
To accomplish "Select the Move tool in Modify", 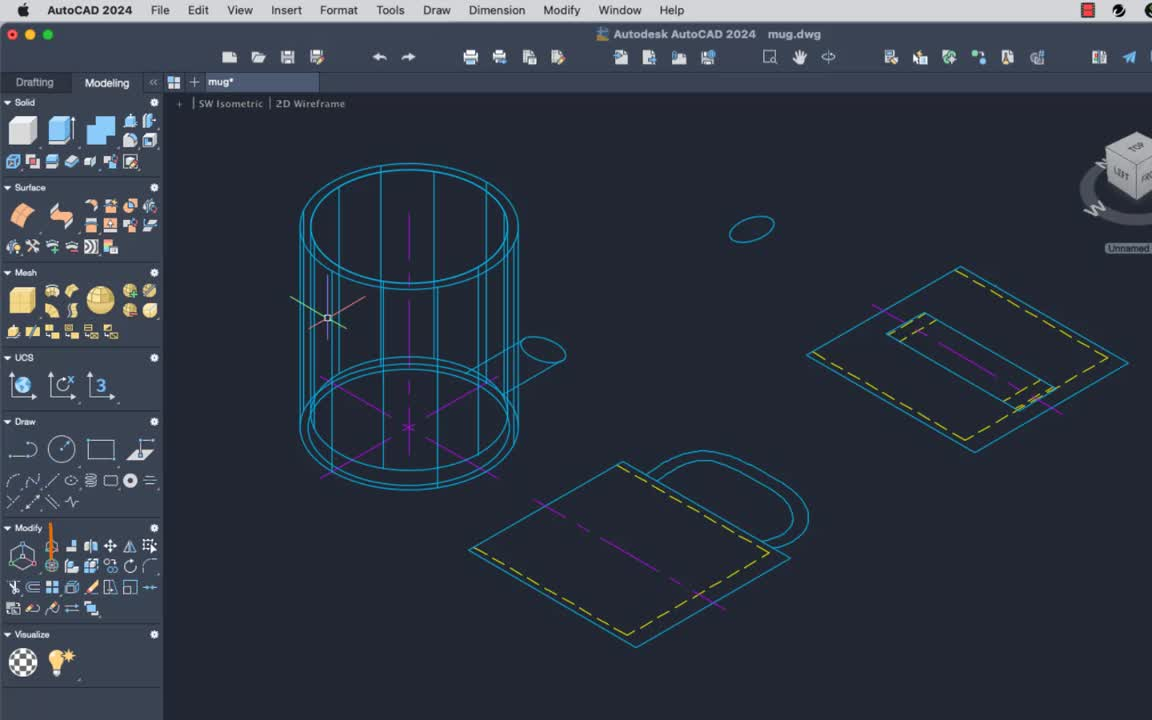I will click(x=110, y=546).
